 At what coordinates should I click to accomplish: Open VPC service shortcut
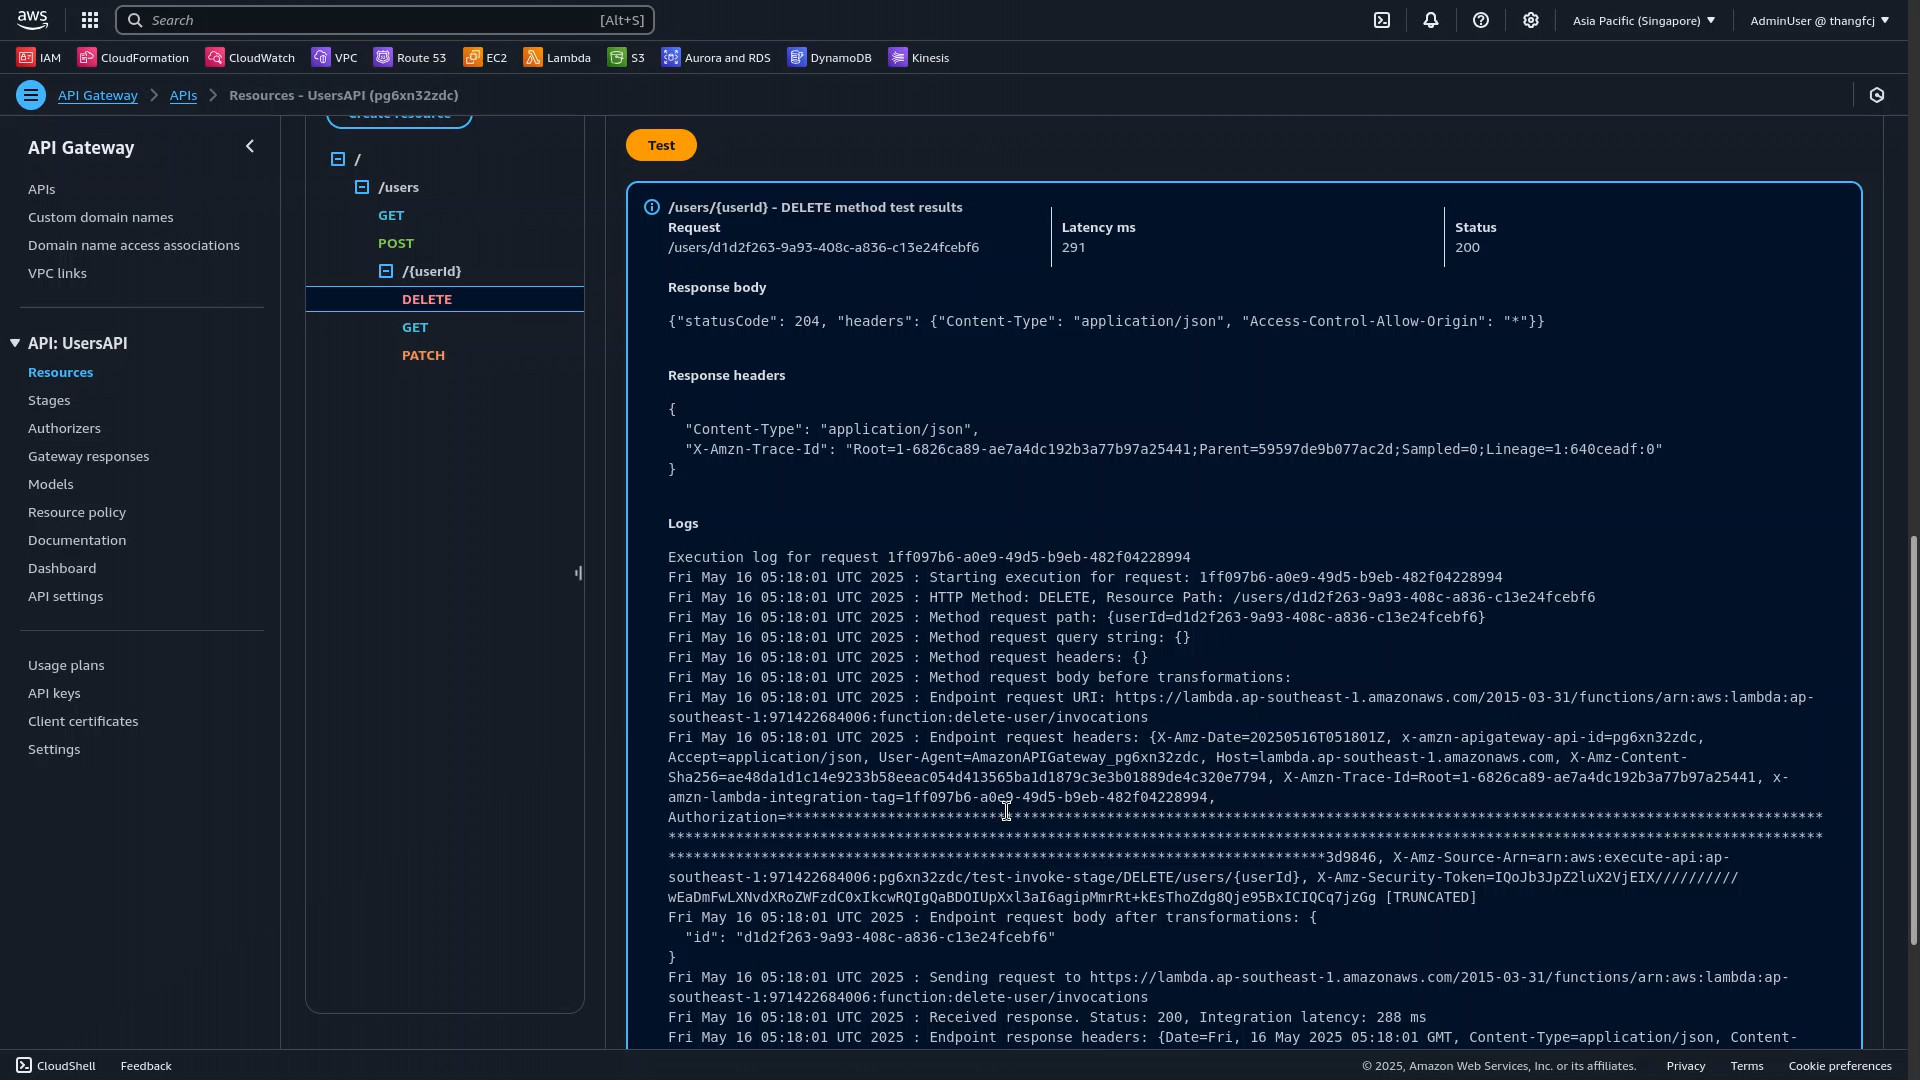(x=334, y=58)
